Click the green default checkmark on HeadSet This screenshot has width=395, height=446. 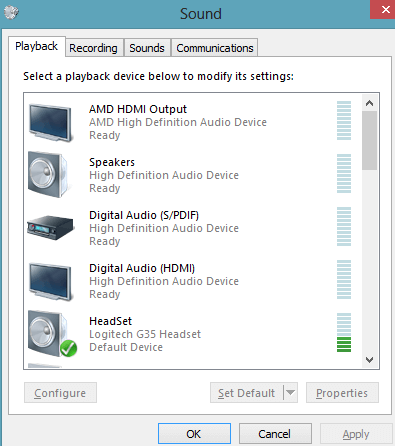(x=69, y=348)
